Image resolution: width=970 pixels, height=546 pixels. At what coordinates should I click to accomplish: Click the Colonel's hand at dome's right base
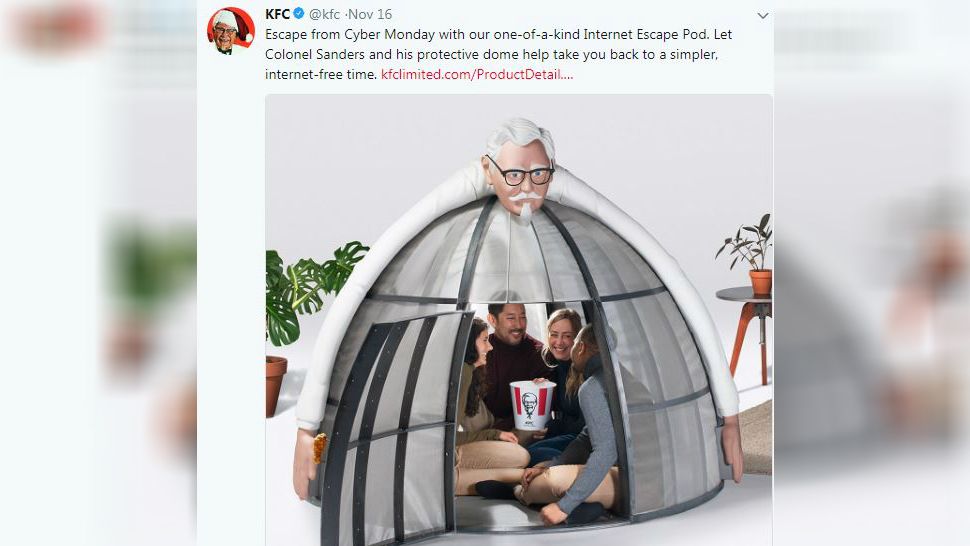pos(731,446)
